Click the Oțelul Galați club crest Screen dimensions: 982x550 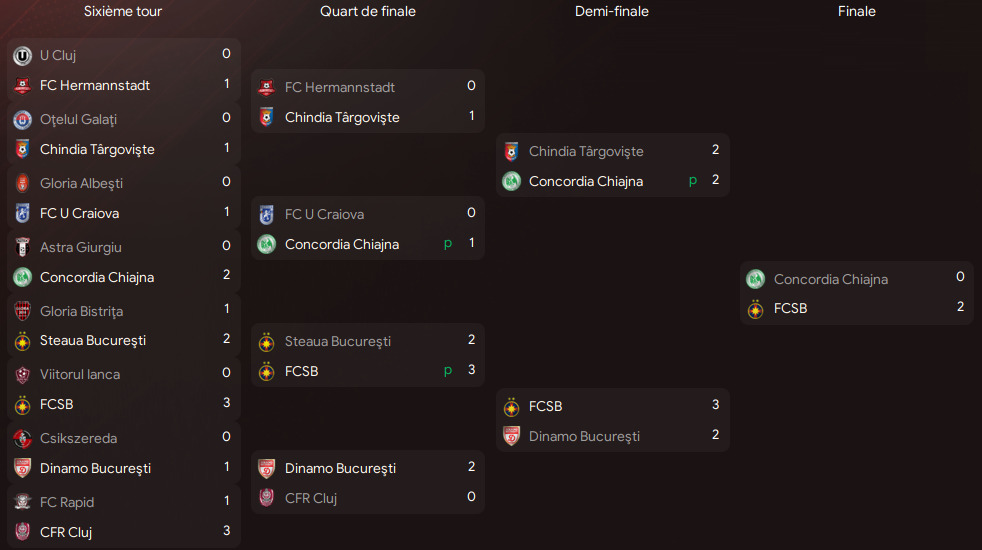[22, 120]
